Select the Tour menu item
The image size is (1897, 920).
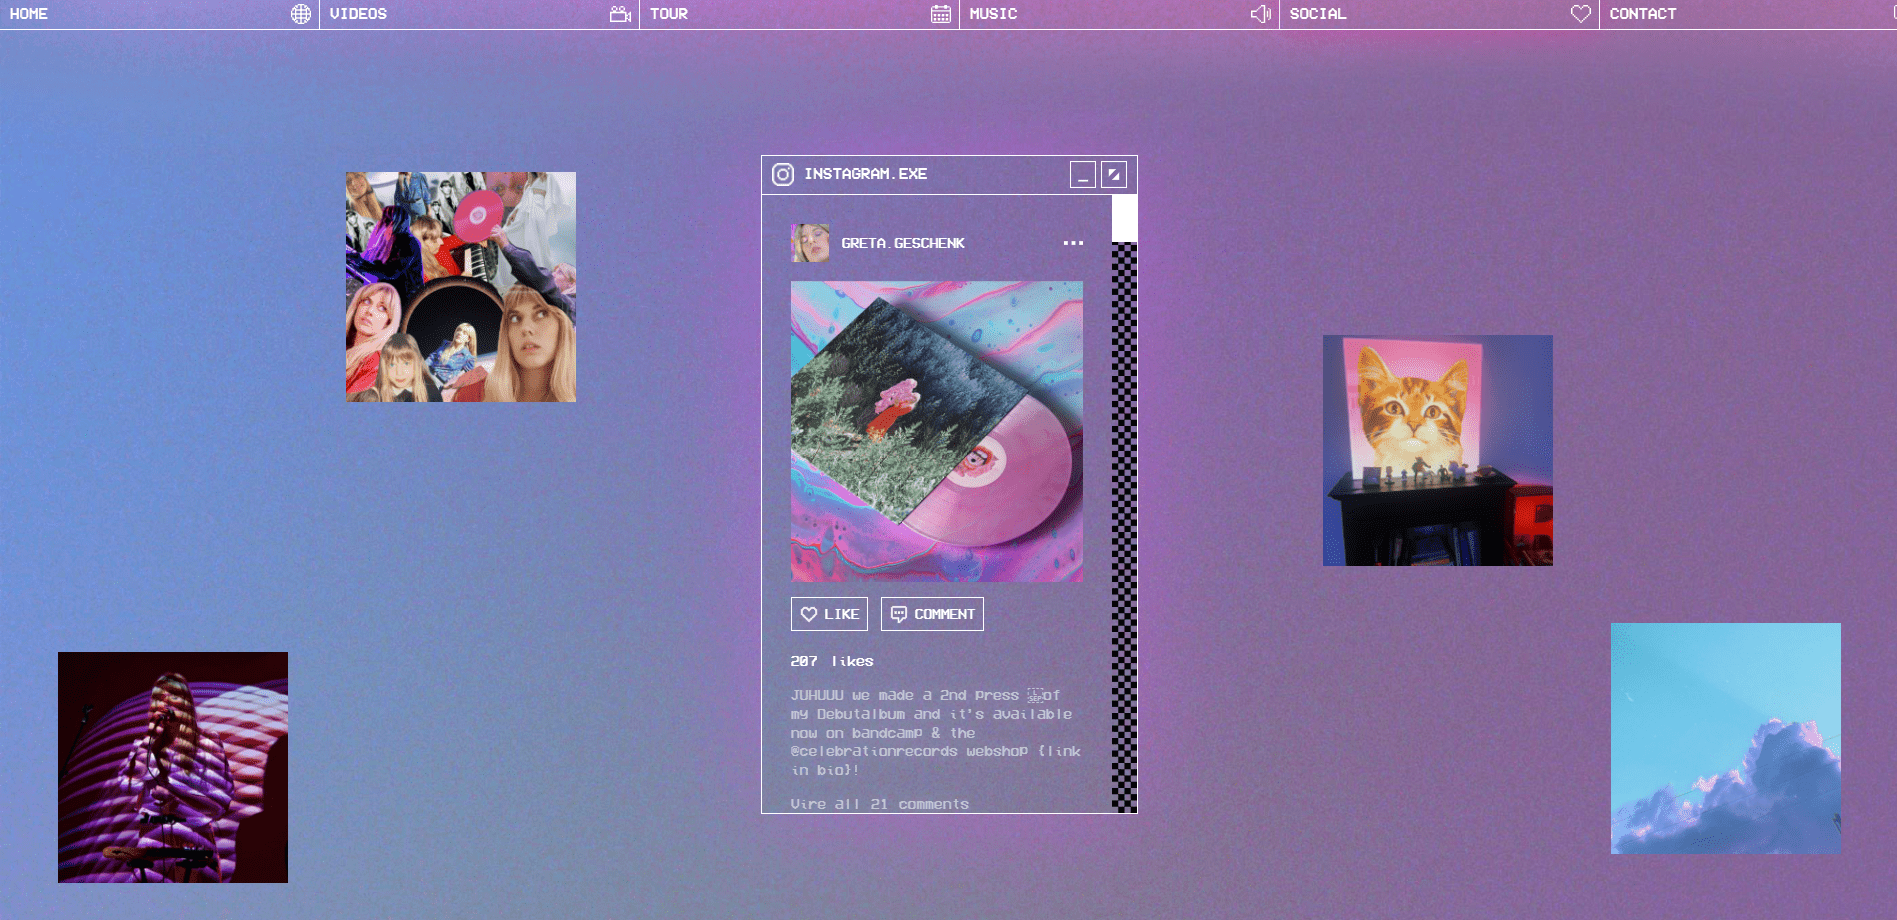point(668,14)
